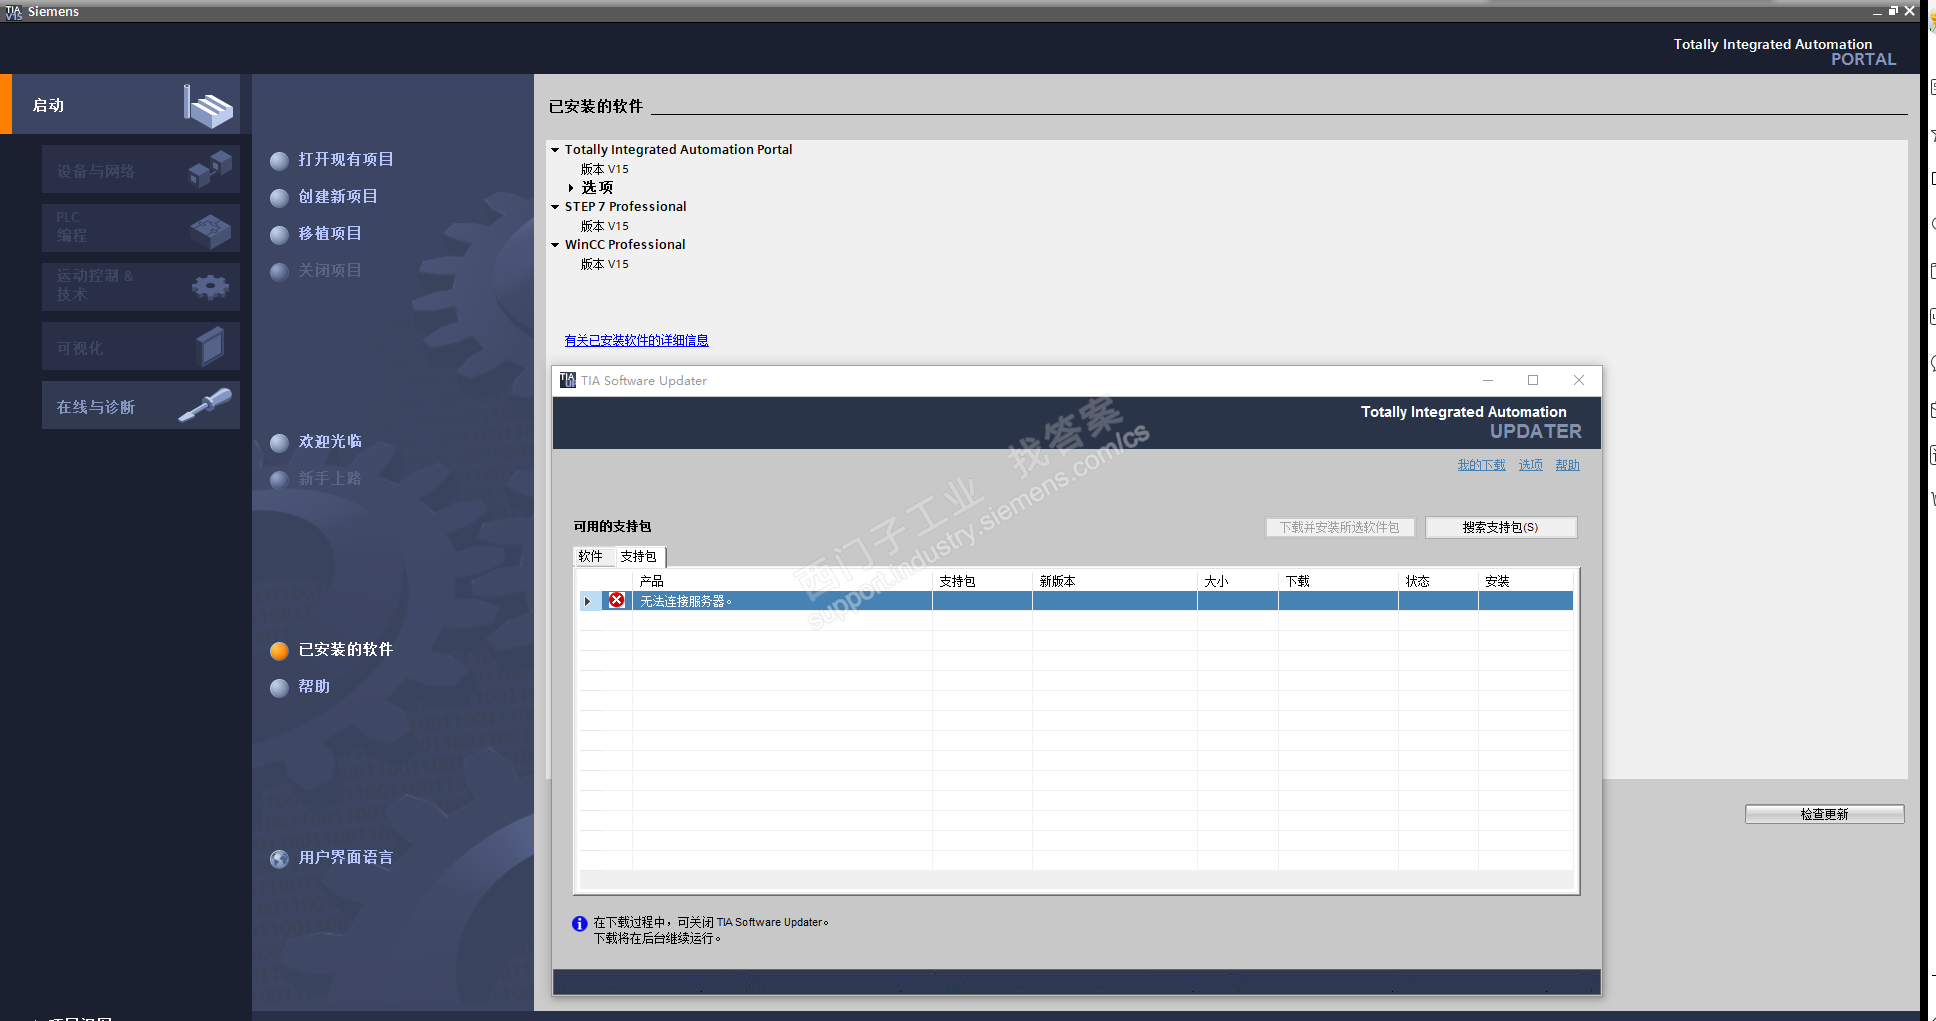Click the 状态 column header
Viewport: 1936px width, 1021px height.
(1438, 581)
